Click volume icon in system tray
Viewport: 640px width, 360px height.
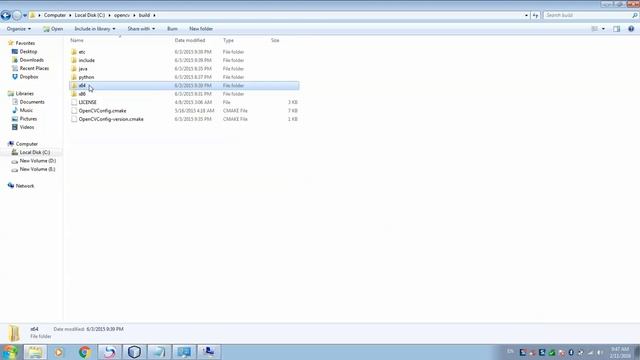point(600,352)
